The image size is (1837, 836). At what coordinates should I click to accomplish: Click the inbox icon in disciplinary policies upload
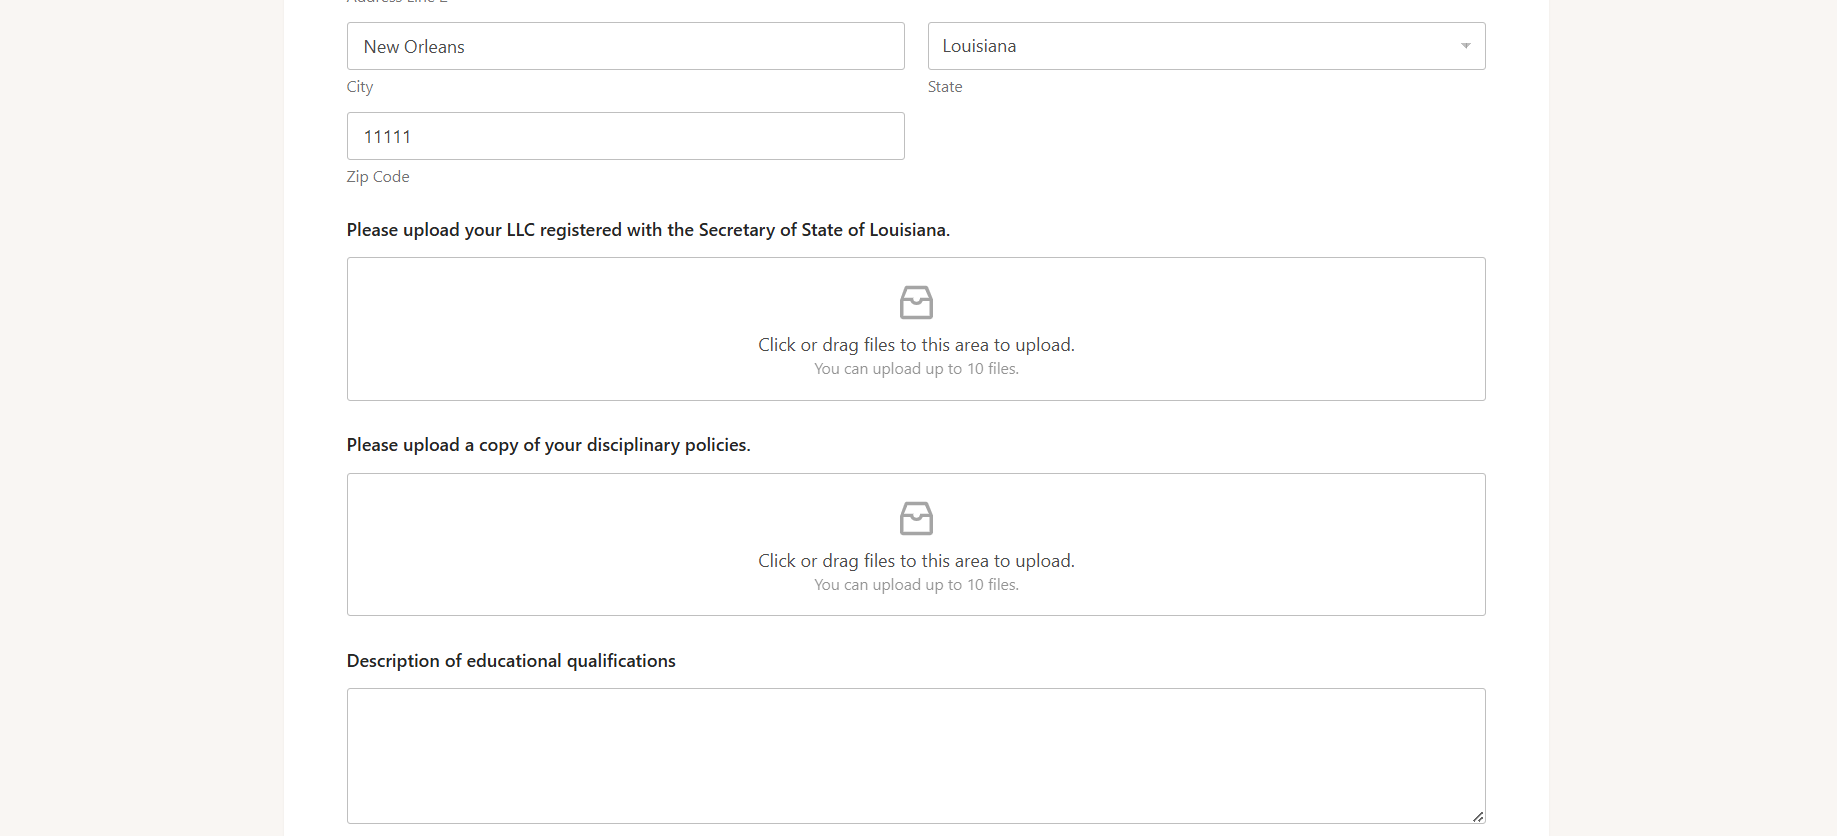[x=916, y=518]
